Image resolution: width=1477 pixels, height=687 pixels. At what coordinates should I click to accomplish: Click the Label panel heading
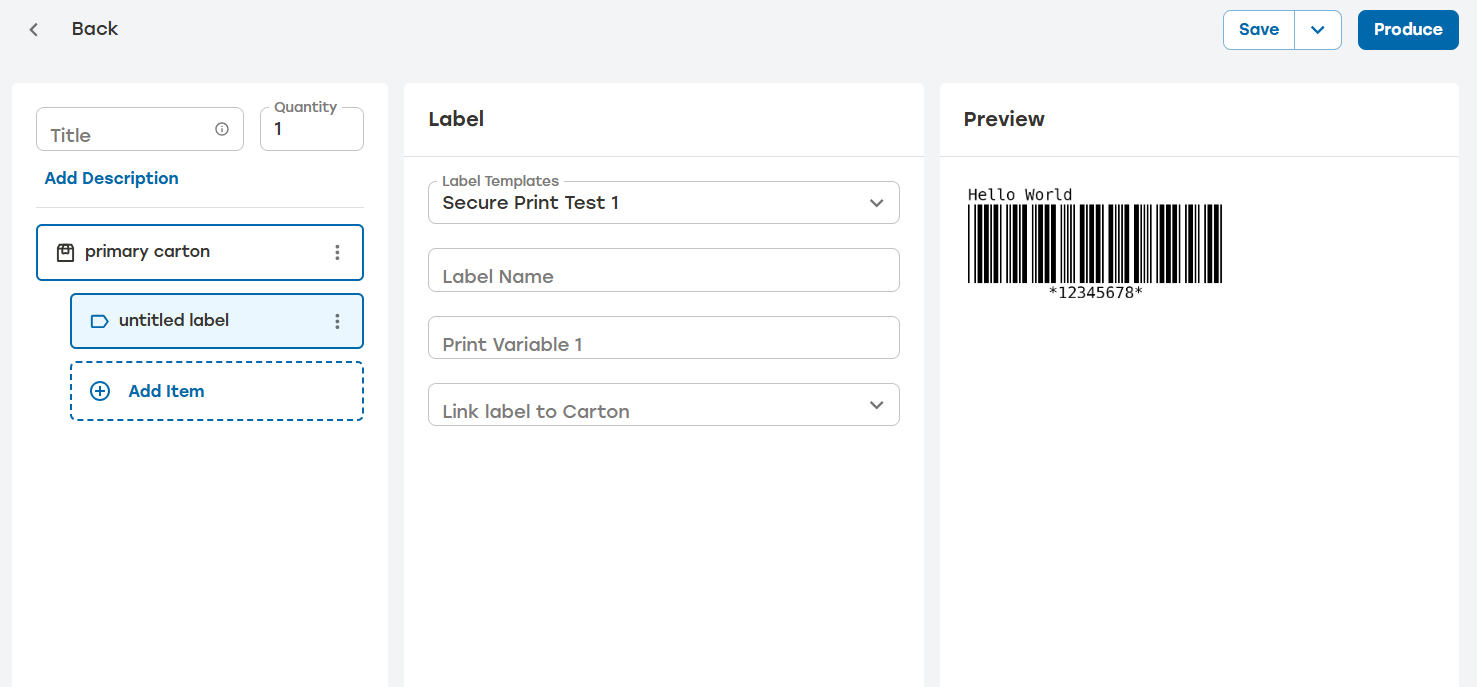(456, 119)
